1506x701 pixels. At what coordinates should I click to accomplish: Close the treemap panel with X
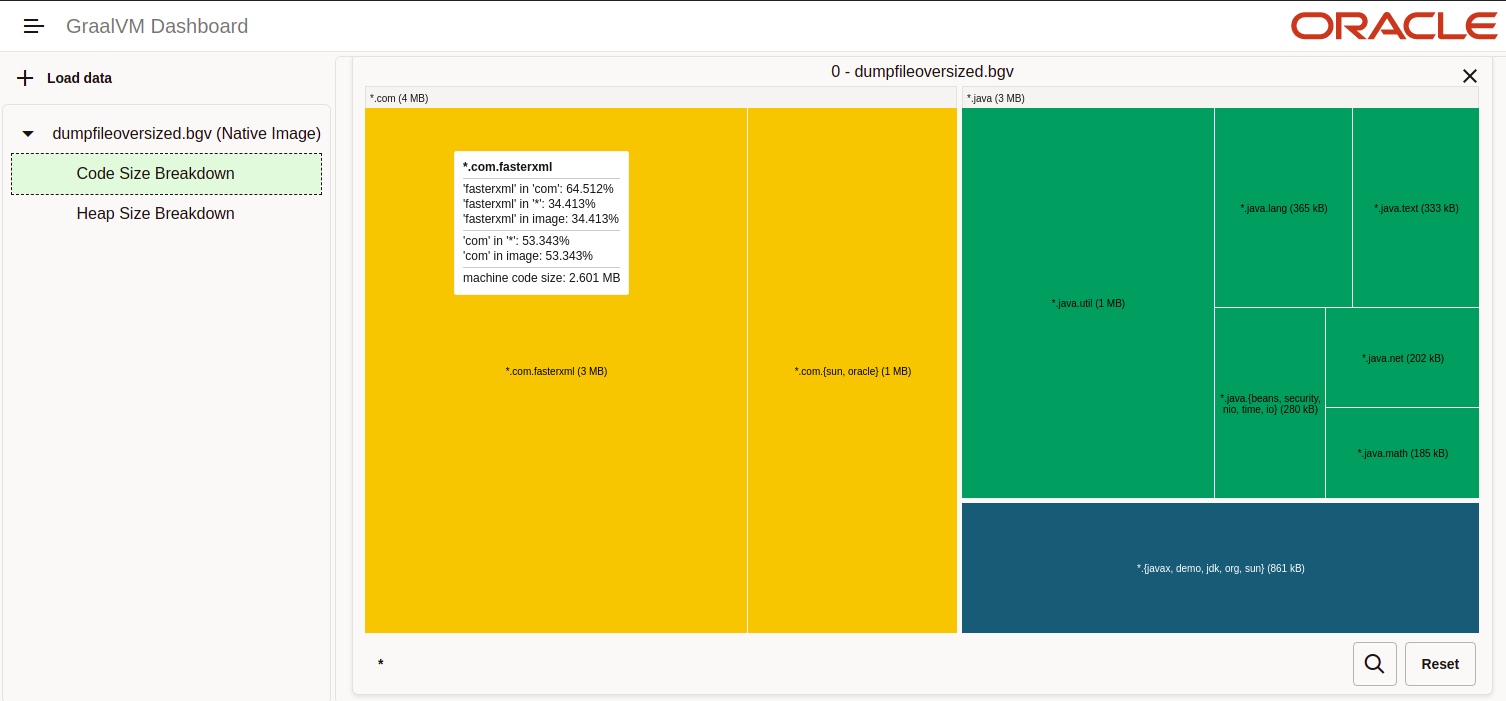pyautogui.click(x=1469, y=76)
